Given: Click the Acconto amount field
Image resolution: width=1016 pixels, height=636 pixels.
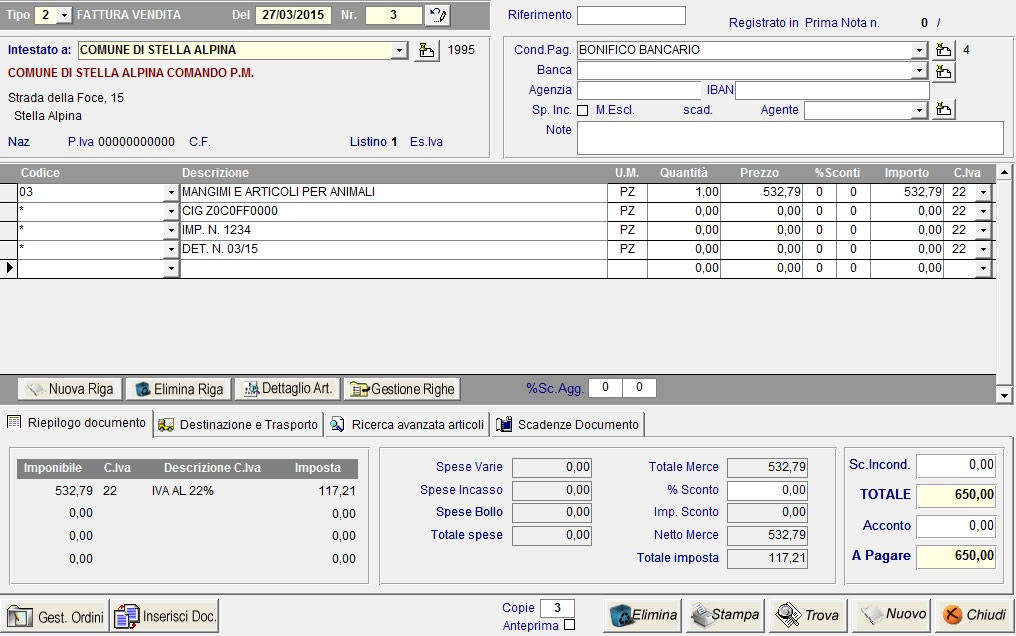Looking at the screenshot, I should (x=956, y=526).
